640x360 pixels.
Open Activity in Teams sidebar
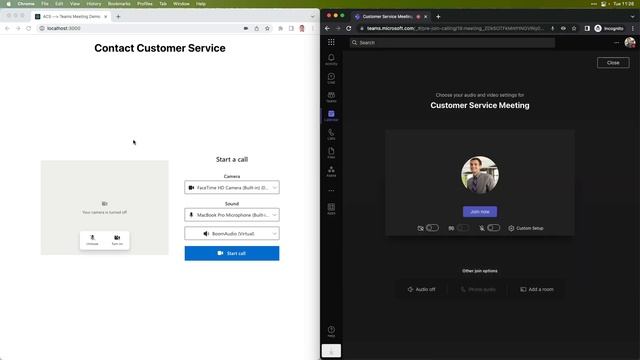[331, 60]
